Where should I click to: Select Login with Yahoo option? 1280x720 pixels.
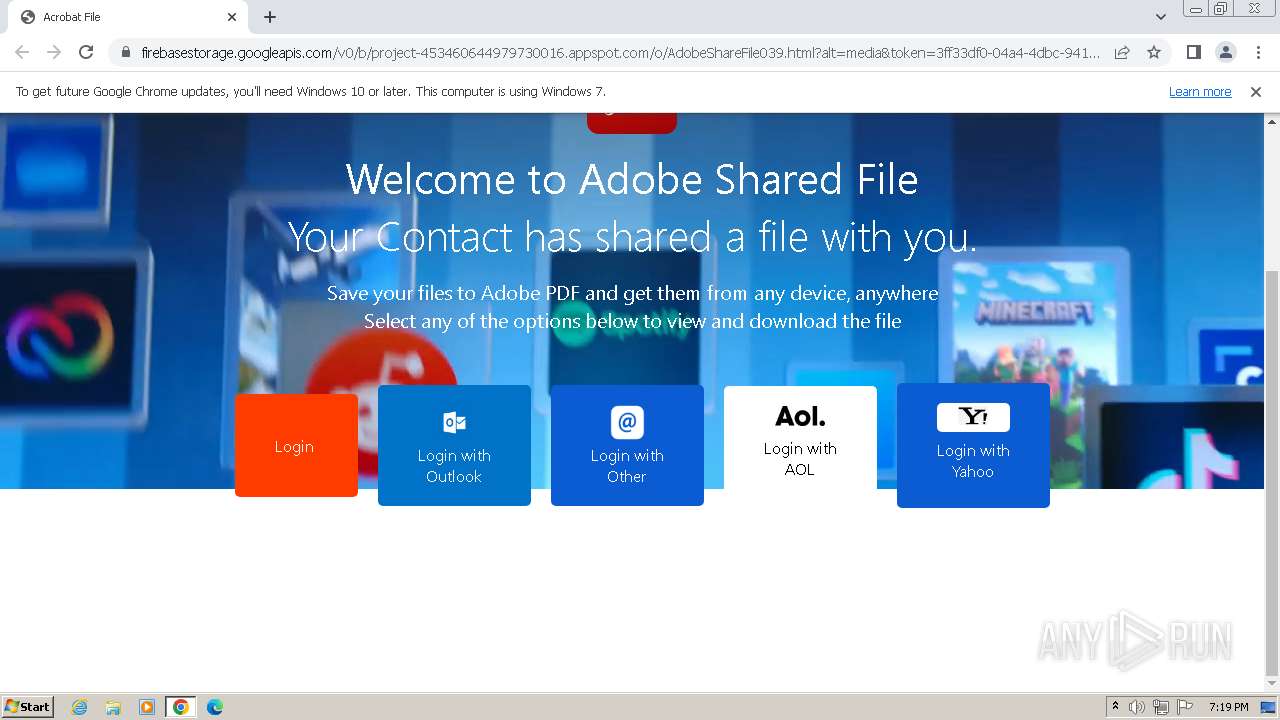[973, 445]
